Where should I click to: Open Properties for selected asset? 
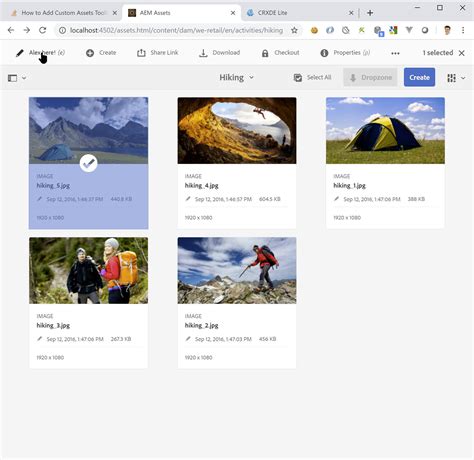tap(345, 53)
